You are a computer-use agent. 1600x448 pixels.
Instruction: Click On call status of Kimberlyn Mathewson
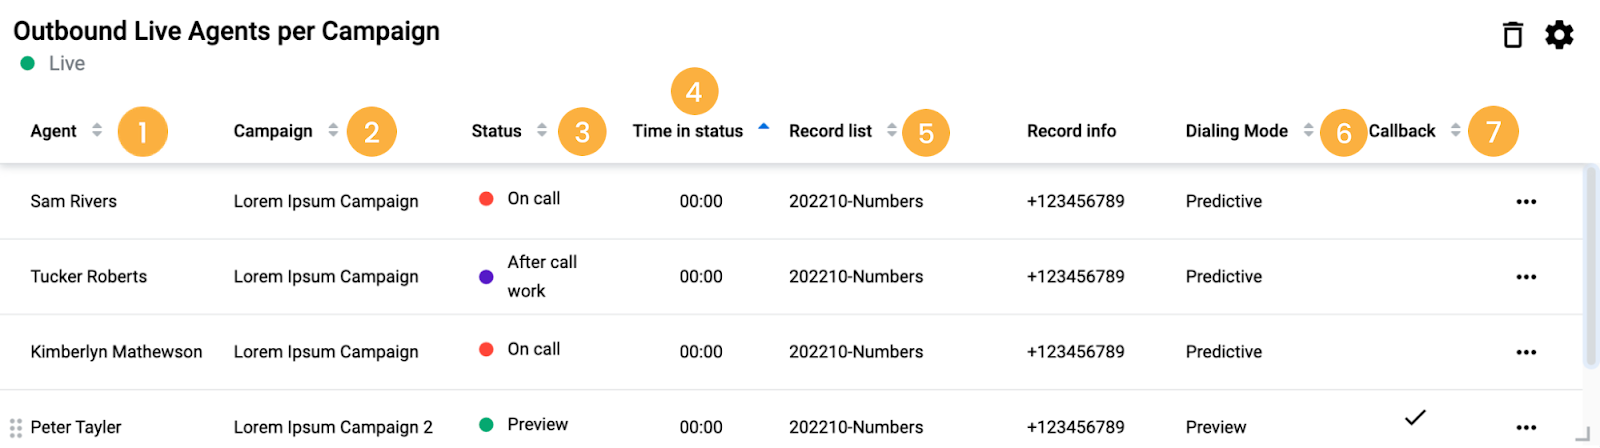(x=533, y=349)
